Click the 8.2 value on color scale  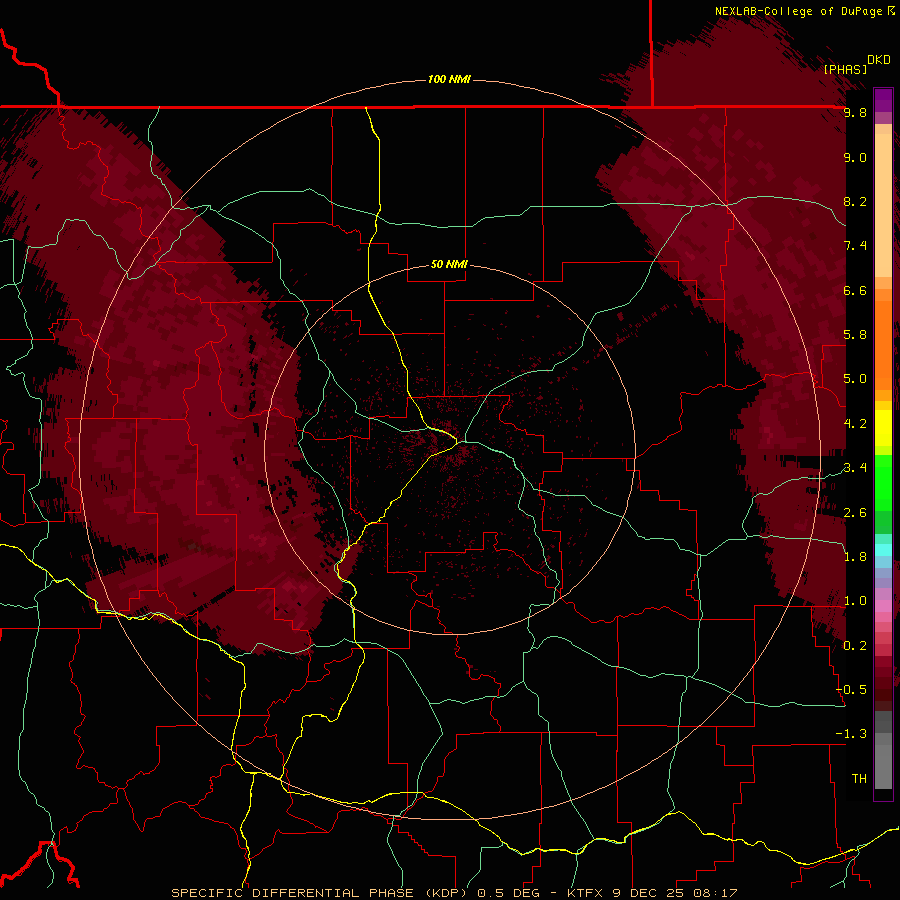855,201
